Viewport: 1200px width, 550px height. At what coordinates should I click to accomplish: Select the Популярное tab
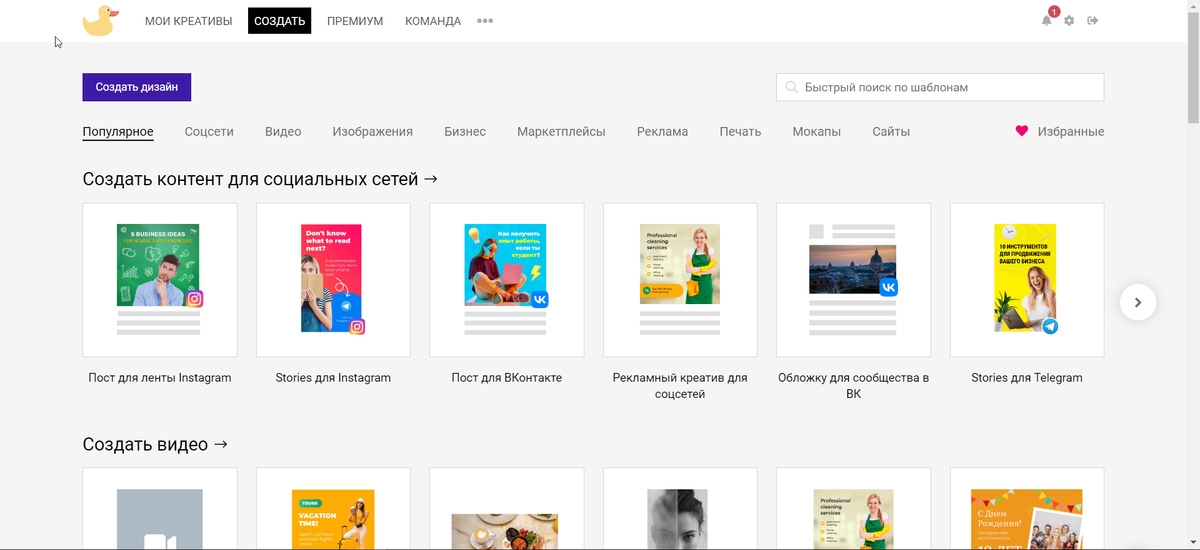(x=118, y=132)
